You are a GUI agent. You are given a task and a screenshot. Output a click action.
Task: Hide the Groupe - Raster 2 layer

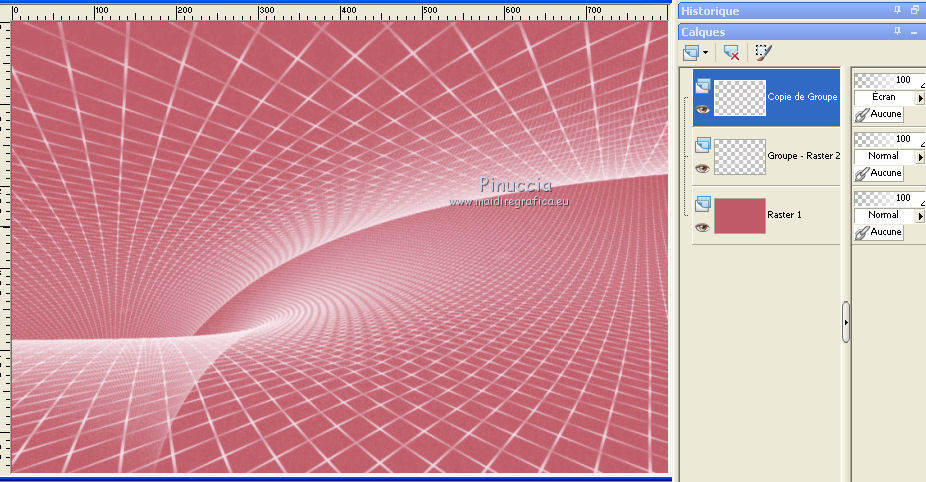point(702,168)
